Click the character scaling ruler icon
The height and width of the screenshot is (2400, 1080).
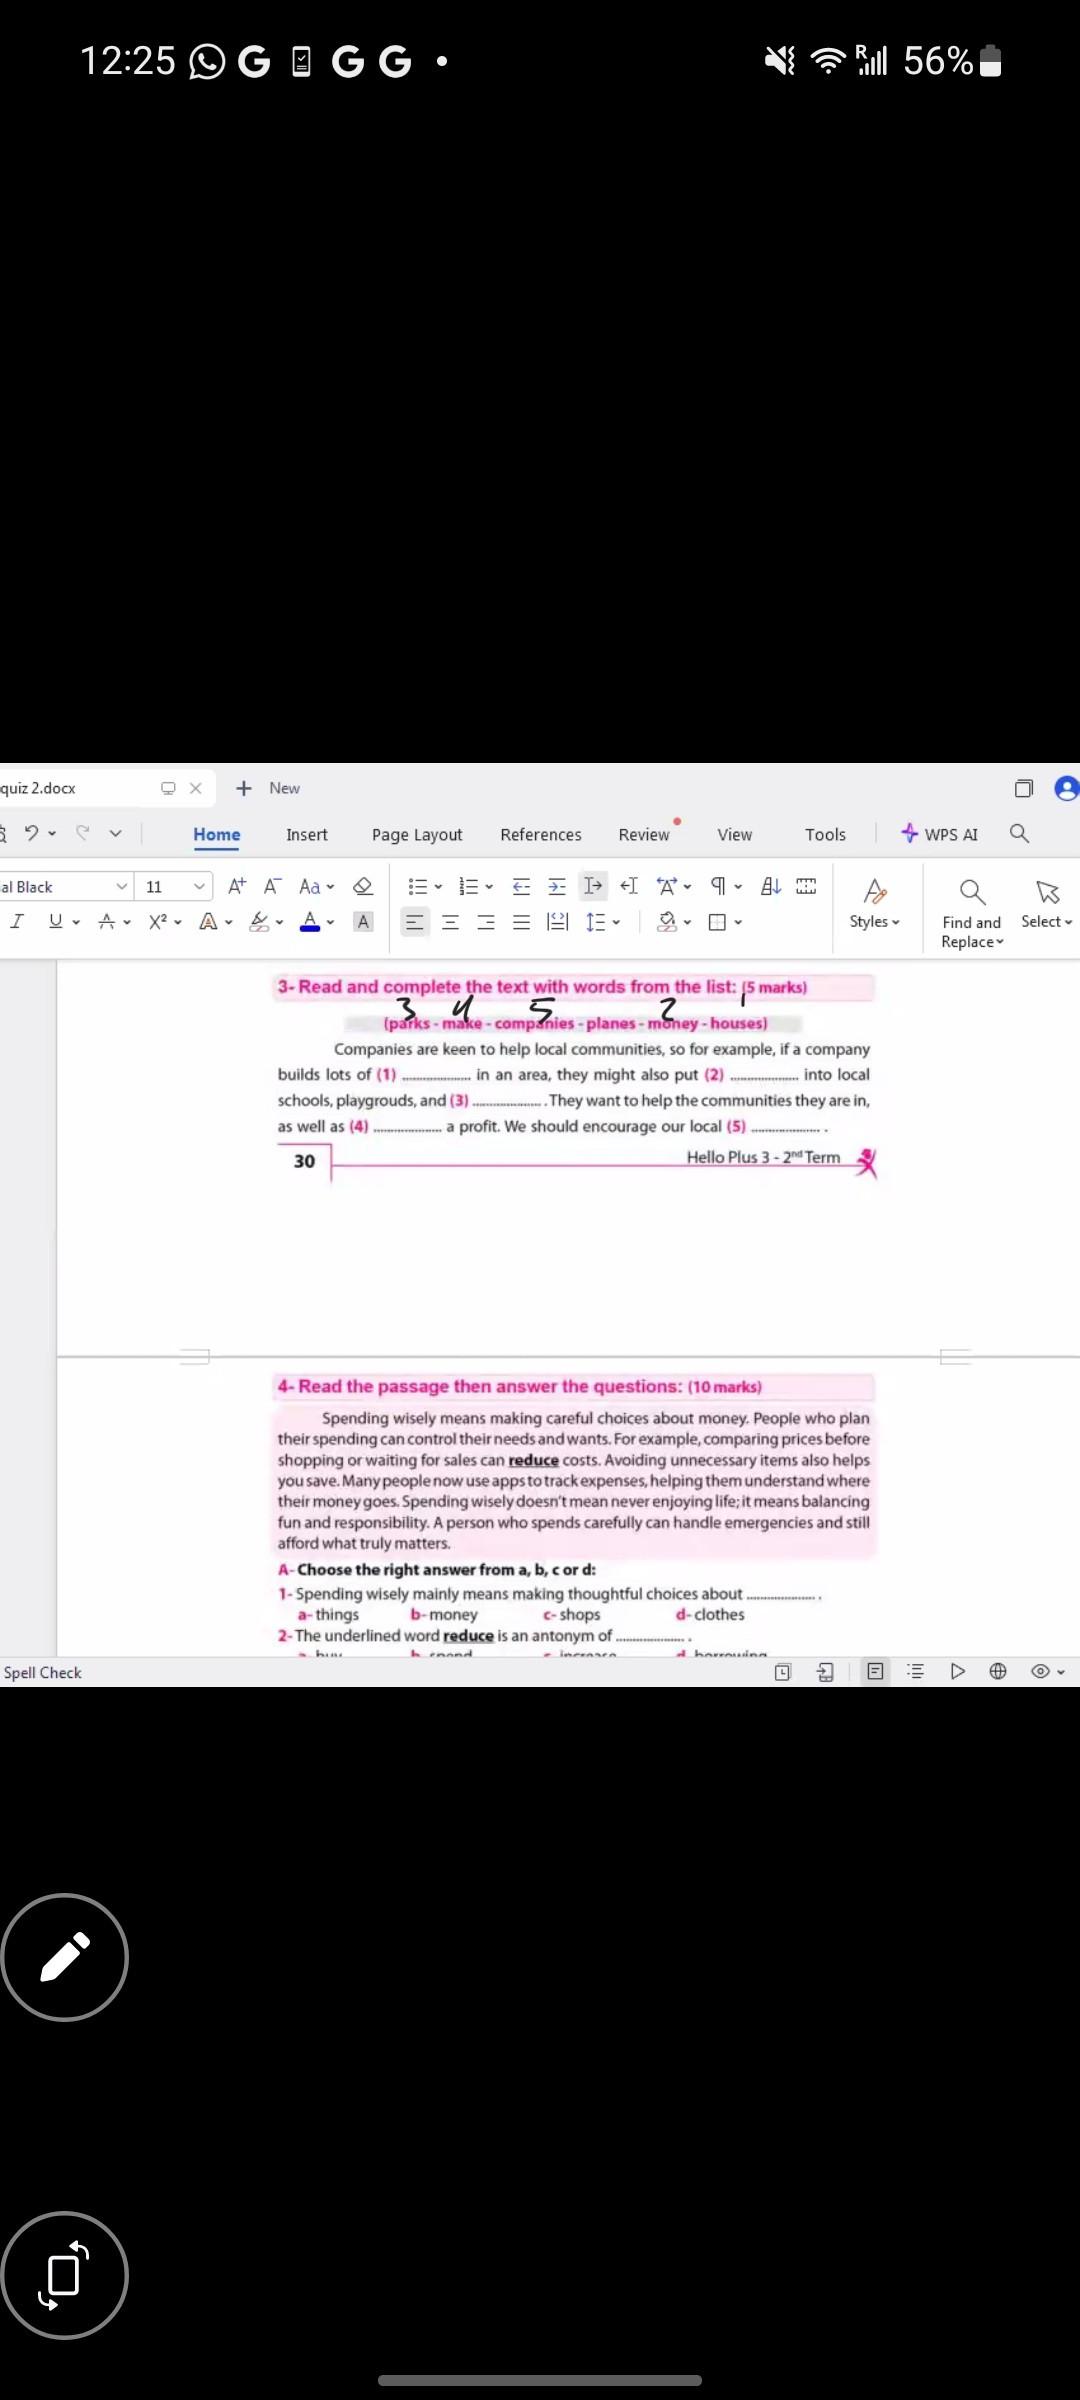(x=806, y=886)
